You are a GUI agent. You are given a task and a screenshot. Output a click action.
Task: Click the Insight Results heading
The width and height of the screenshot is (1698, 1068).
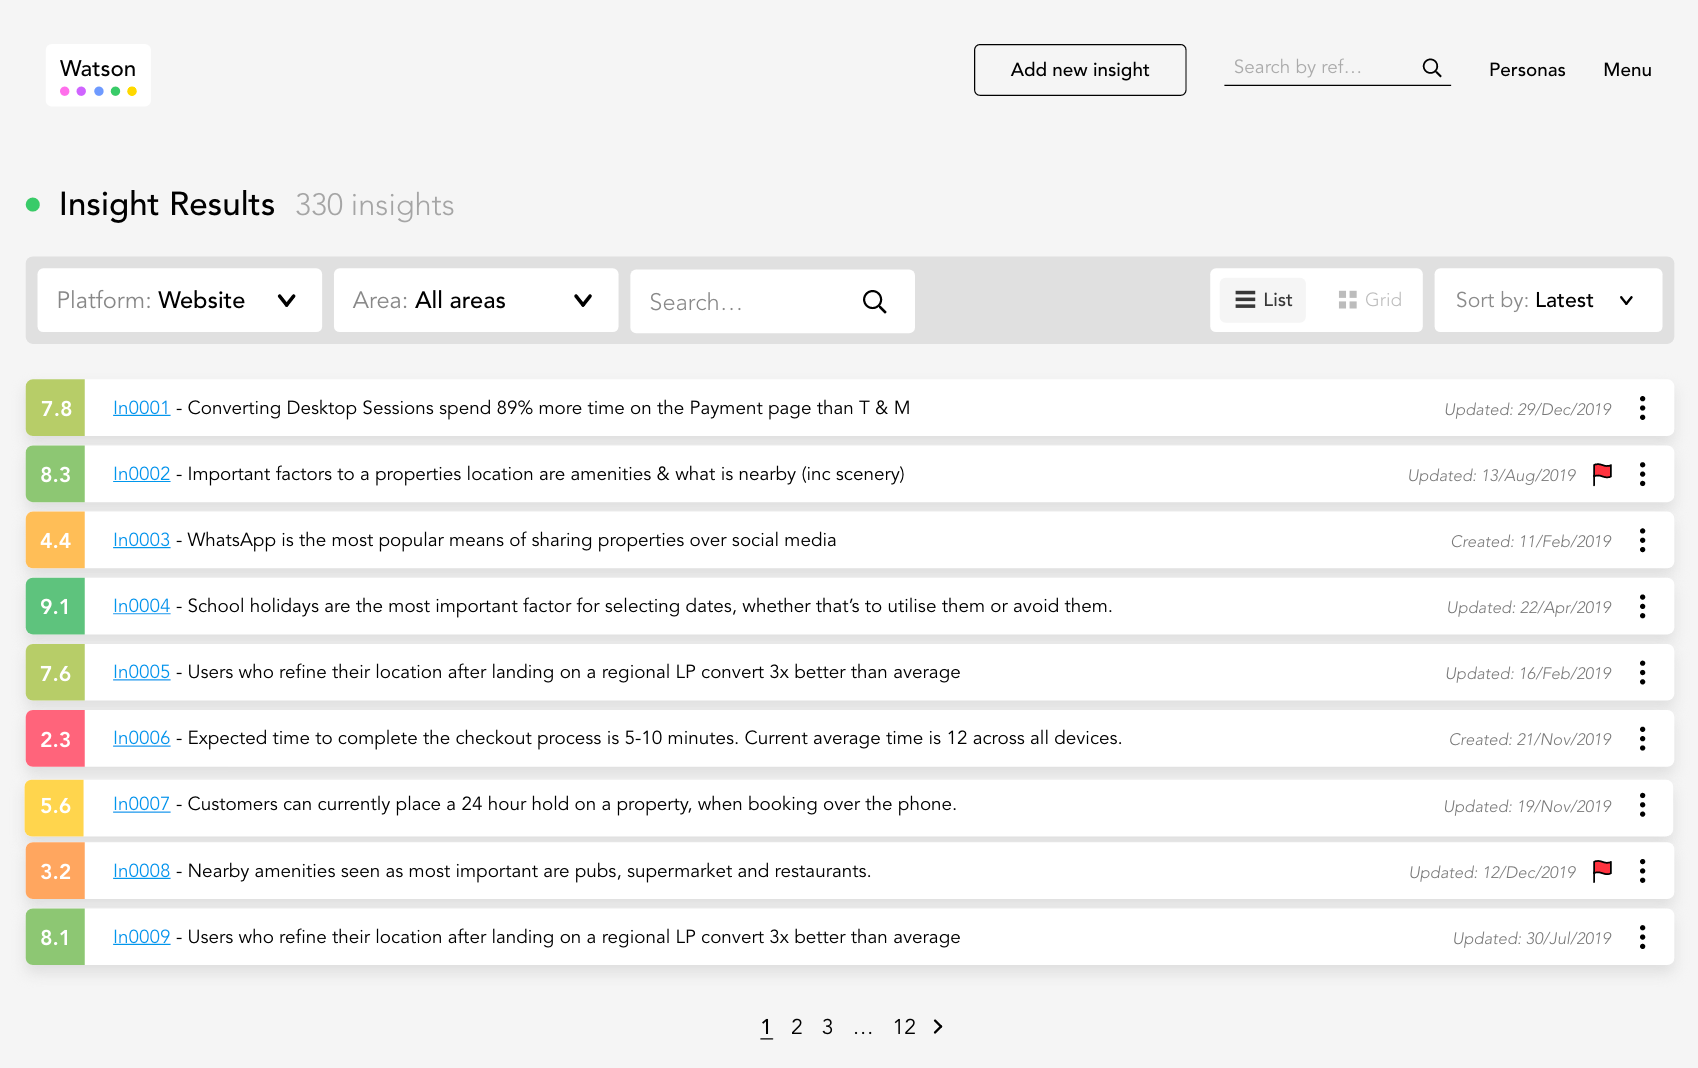(167, 204)
